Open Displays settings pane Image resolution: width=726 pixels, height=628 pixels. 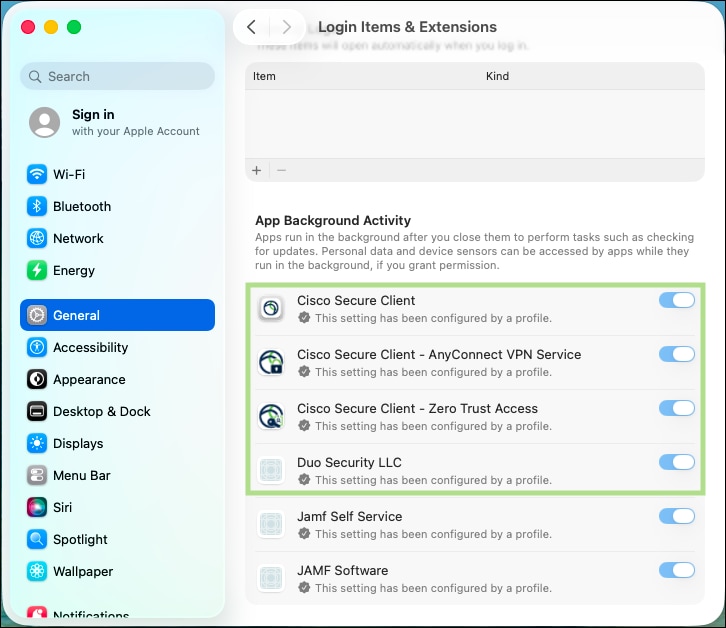(117, 443)
